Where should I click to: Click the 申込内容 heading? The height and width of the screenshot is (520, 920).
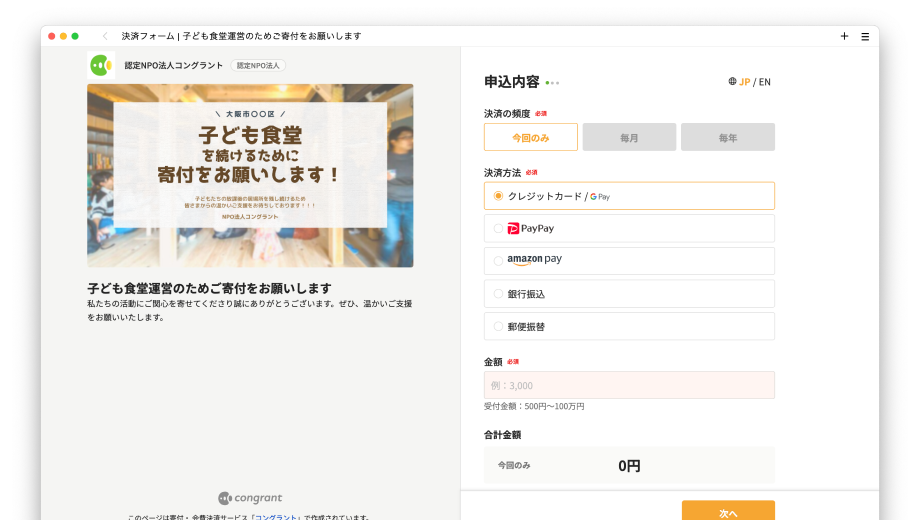(x=512, y=82)
